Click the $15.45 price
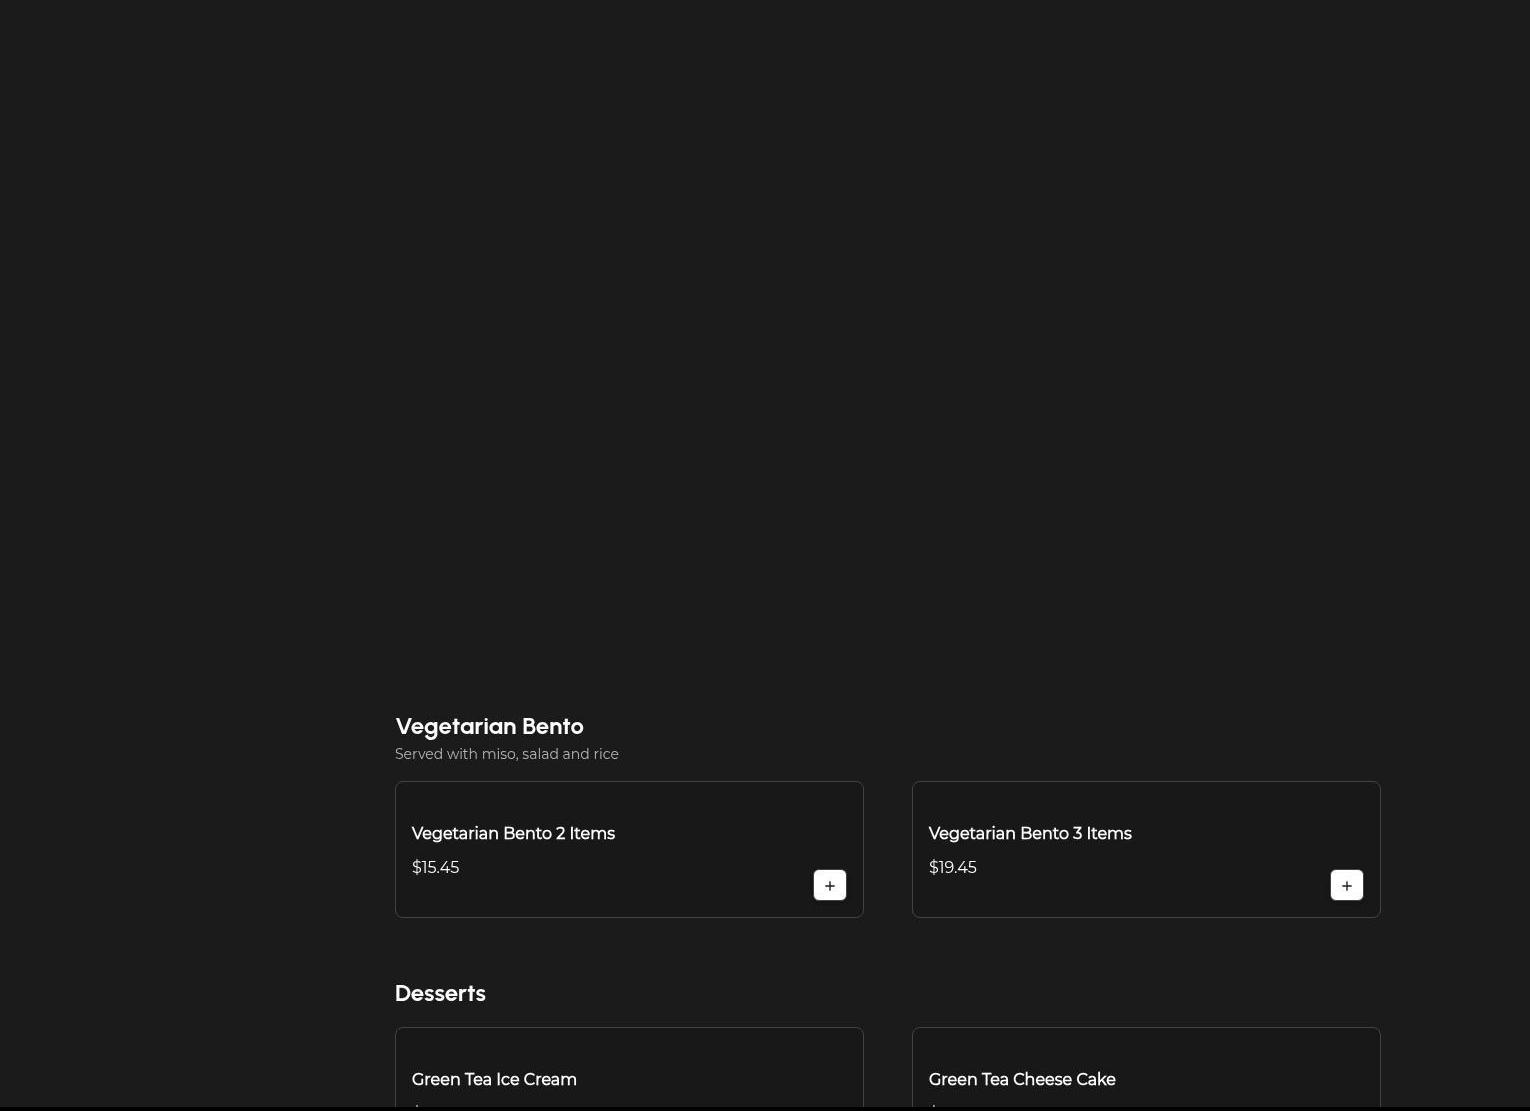Viewport: 1530px width, 1111px height. click(435, 867)
